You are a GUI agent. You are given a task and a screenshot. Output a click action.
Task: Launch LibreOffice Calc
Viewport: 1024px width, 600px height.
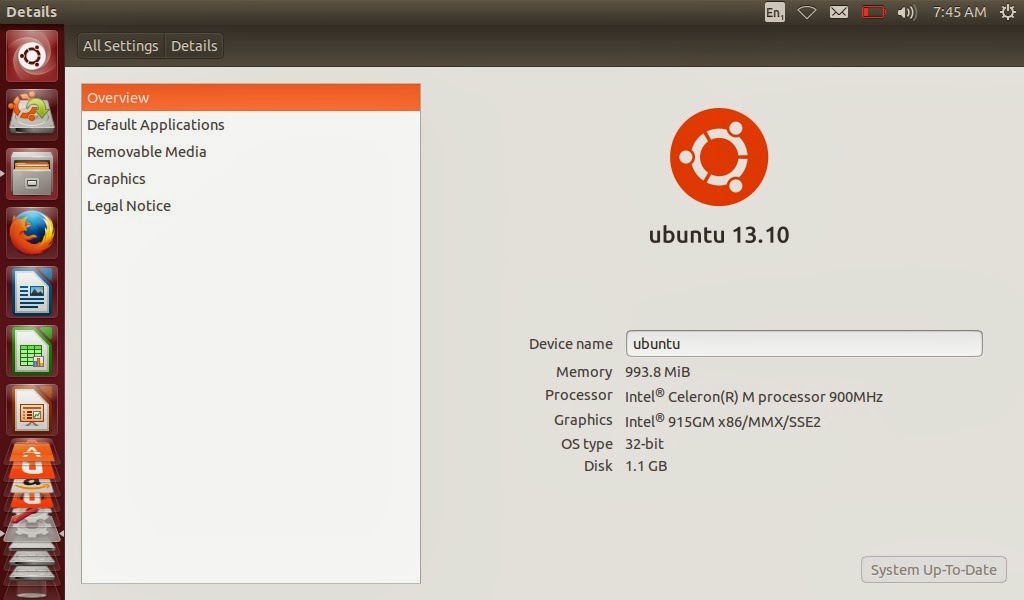[x=30, y=350]
